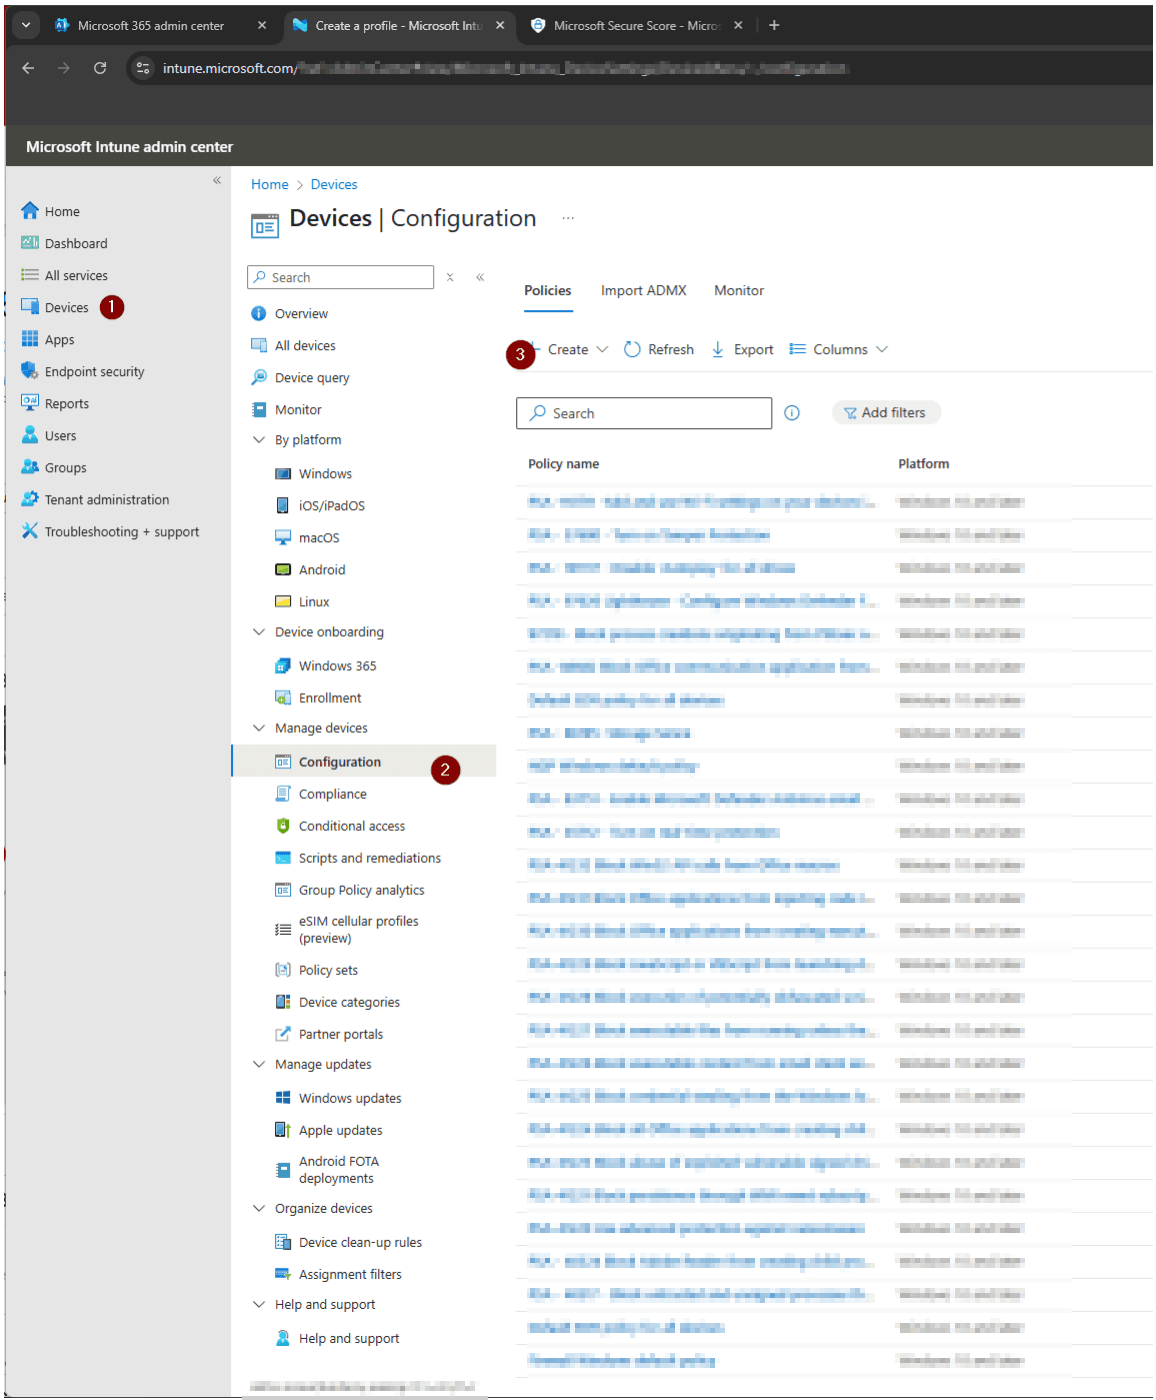Viewport: 1156px width, 1400px height.
Task: Open Conditional access
Action: point(351,826)
